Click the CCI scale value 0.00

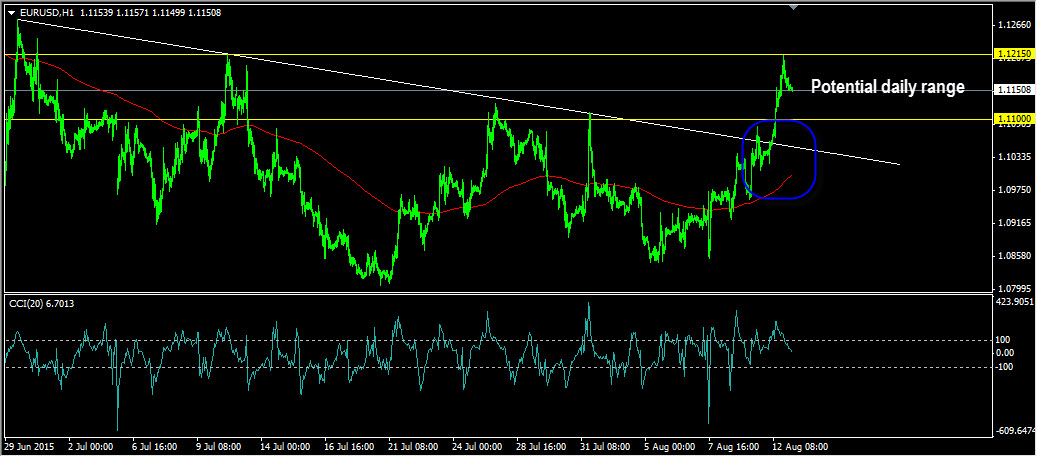pos(1007,353)
